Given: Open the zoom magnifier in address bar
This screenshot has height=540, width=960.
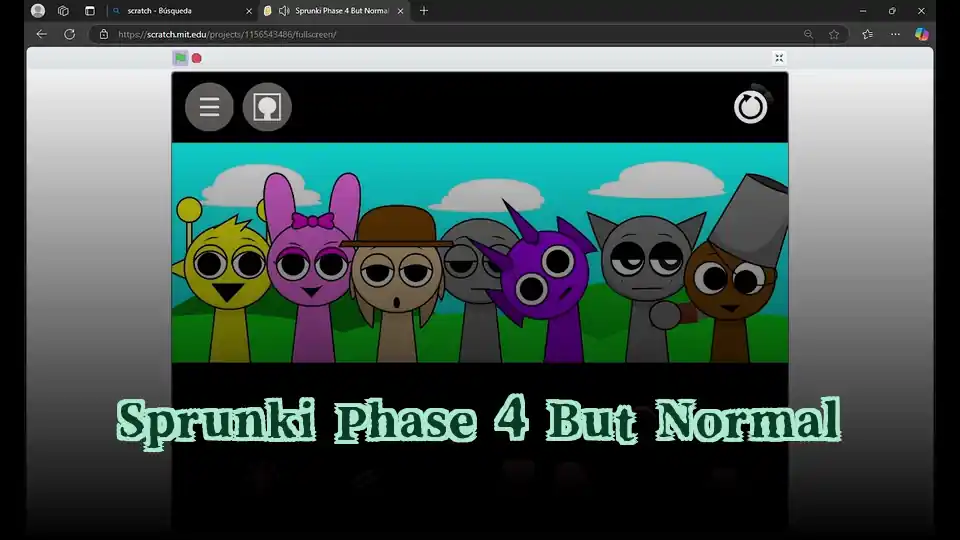Looking at the screenshot, I should [x=808, y=34].
